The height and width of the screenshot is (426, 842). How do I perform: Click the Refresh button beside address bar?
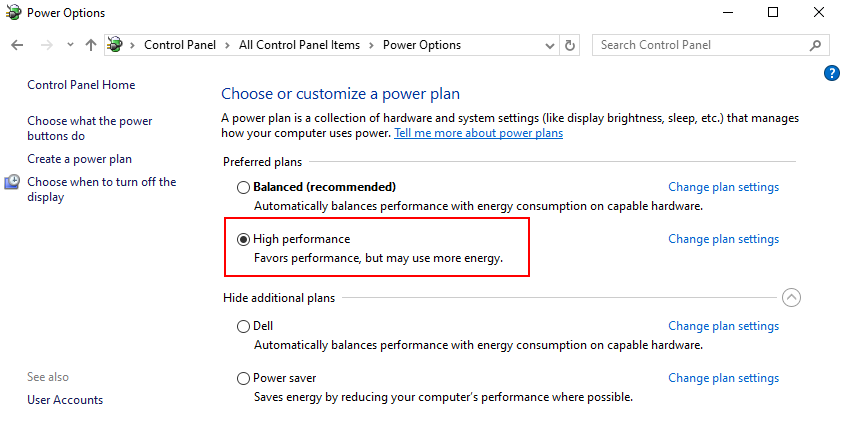click(571, 45)
